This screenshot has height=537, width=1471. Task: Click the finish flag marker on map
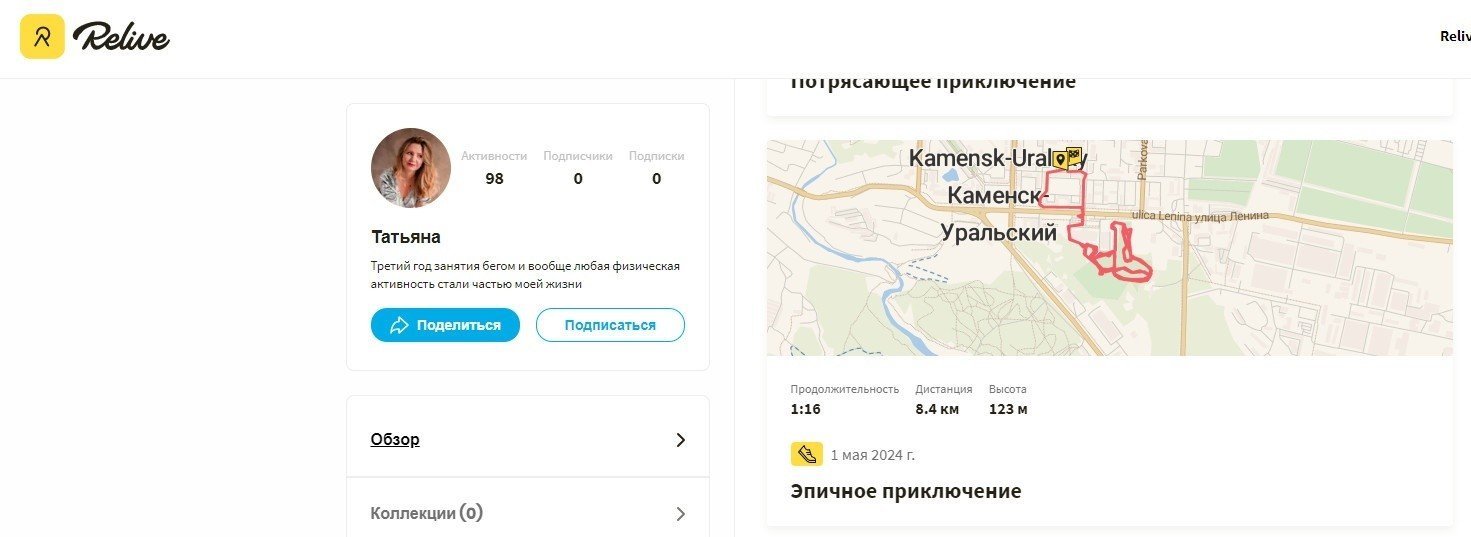coord(1075,155)
